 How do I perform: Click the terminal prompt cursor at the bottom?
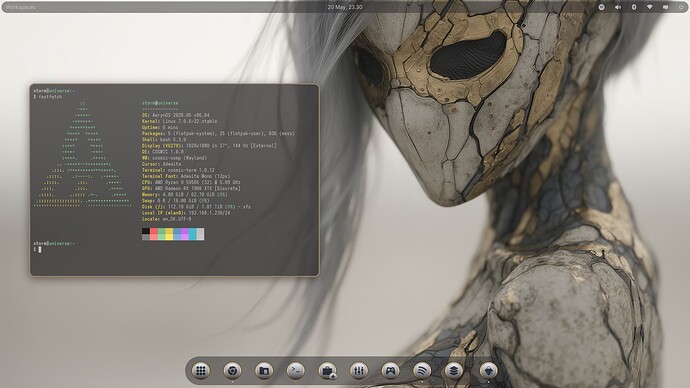click(40, 249)
